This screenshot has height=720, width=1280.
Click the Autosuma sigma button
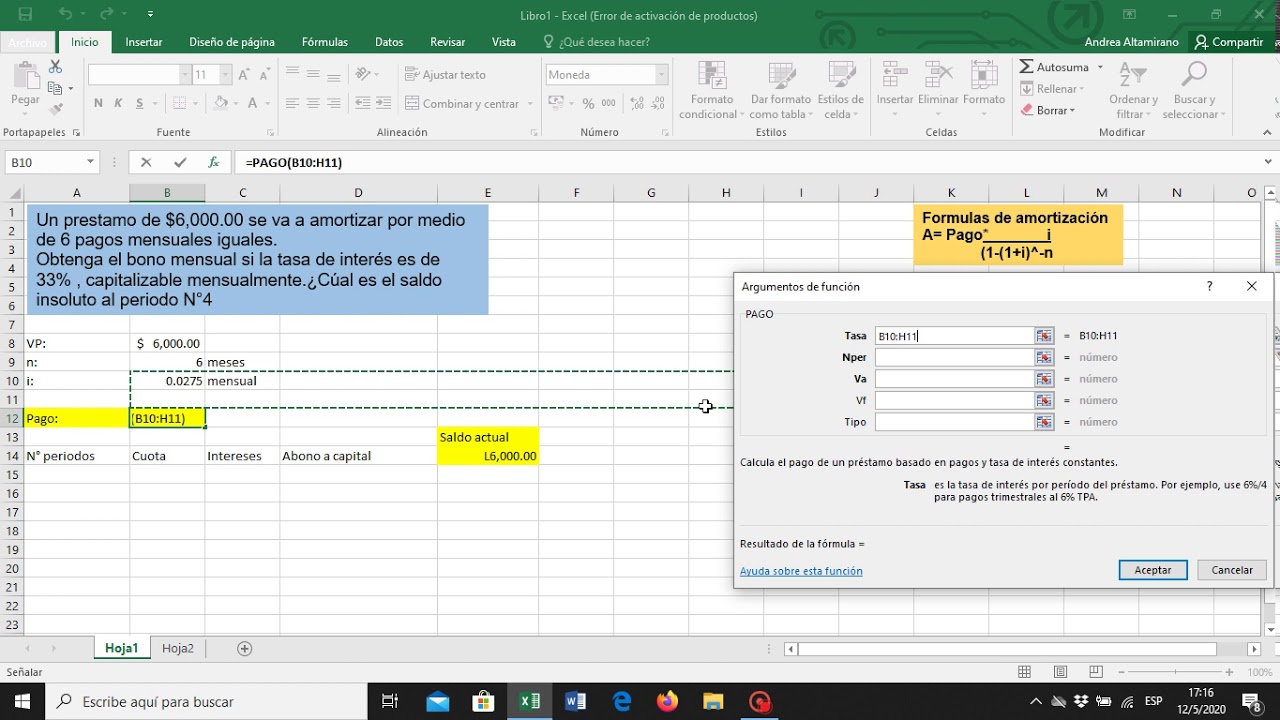point(1054,67)
